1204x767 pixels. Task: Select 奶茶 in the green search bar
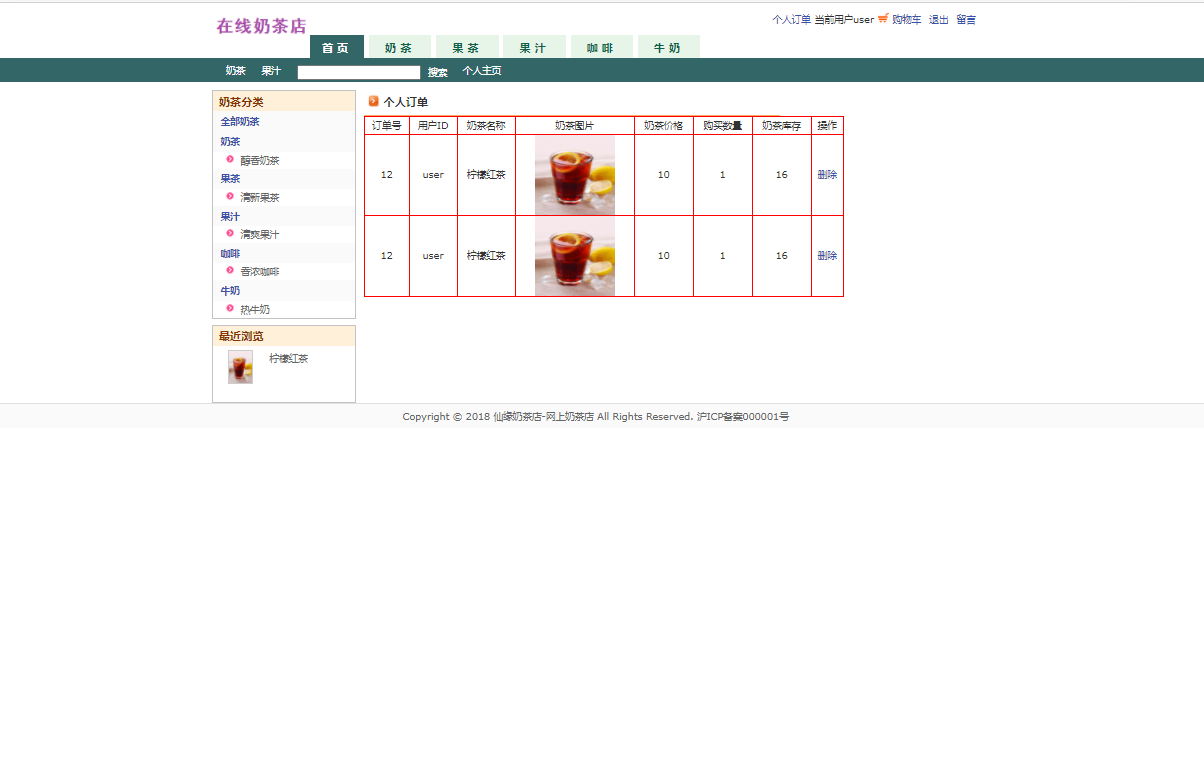tap(235, 70)
